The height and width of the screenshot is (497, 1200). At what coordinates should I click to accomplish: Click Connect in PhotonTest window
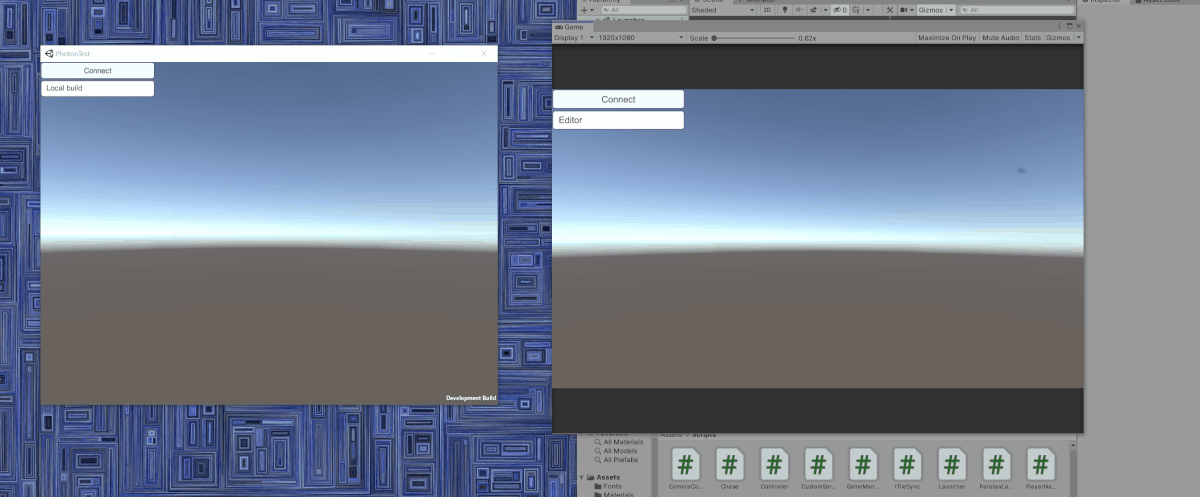pyautogui.click(x=98, y=71)
